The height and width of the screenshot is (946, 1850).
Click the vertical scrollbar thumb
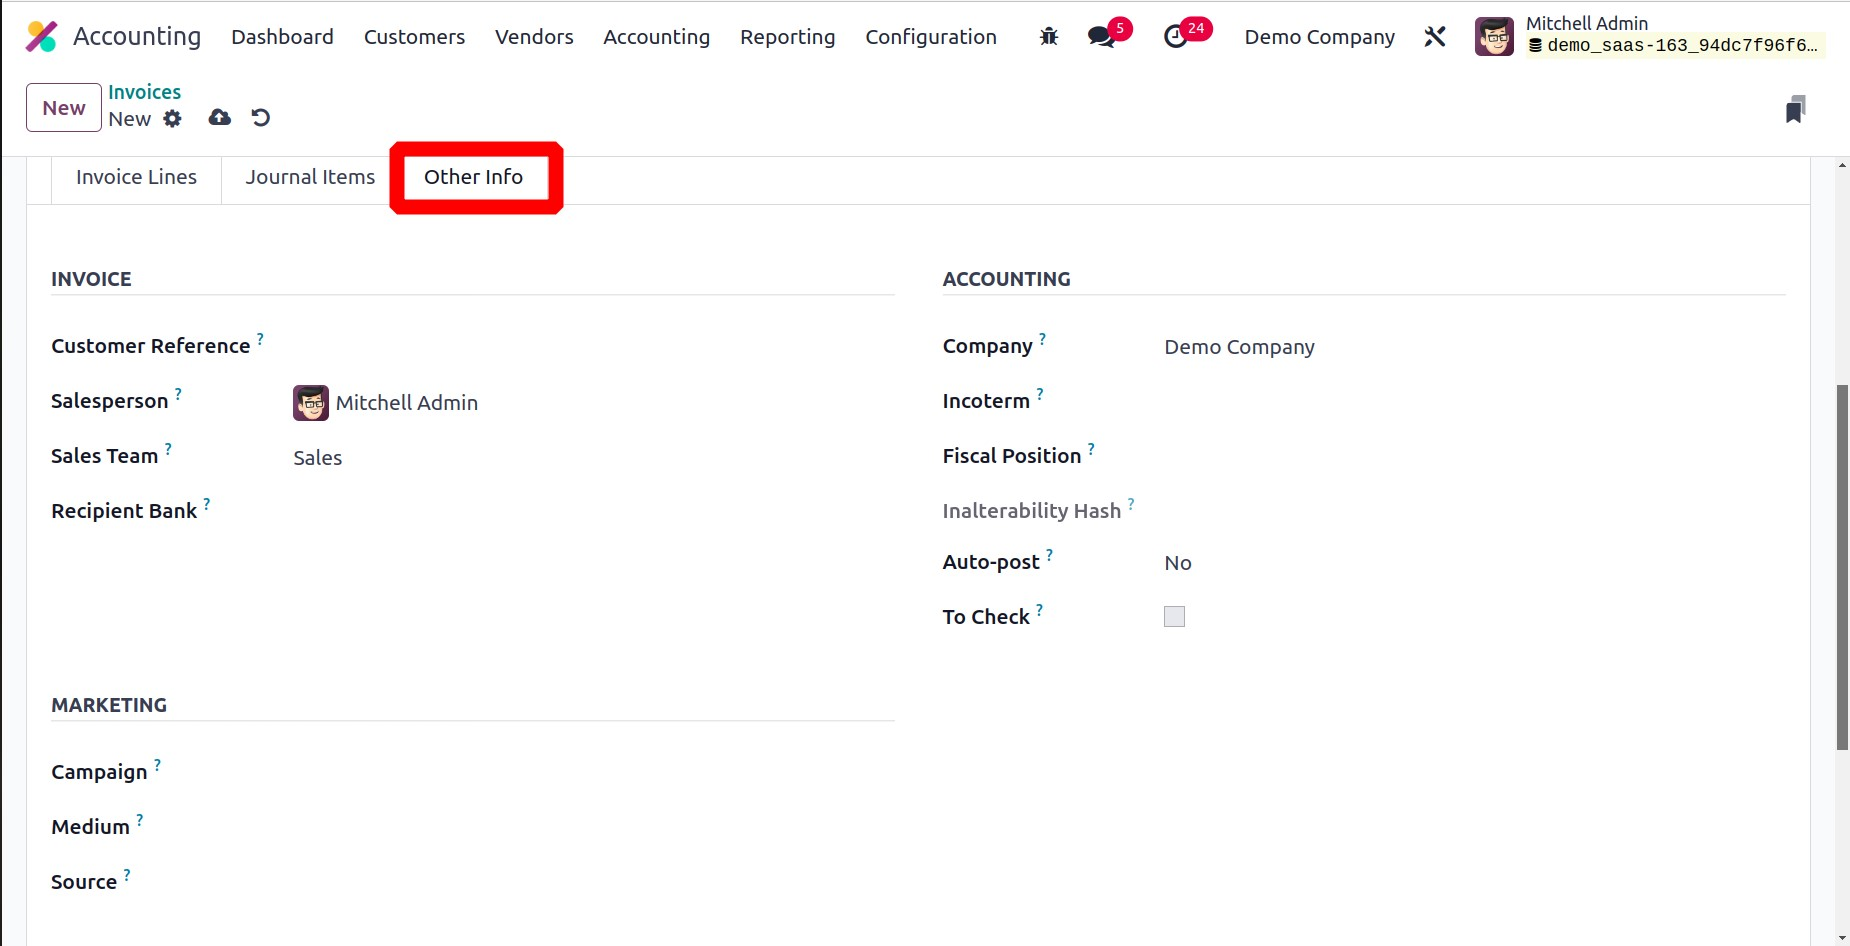click(x=1841, y=566)
